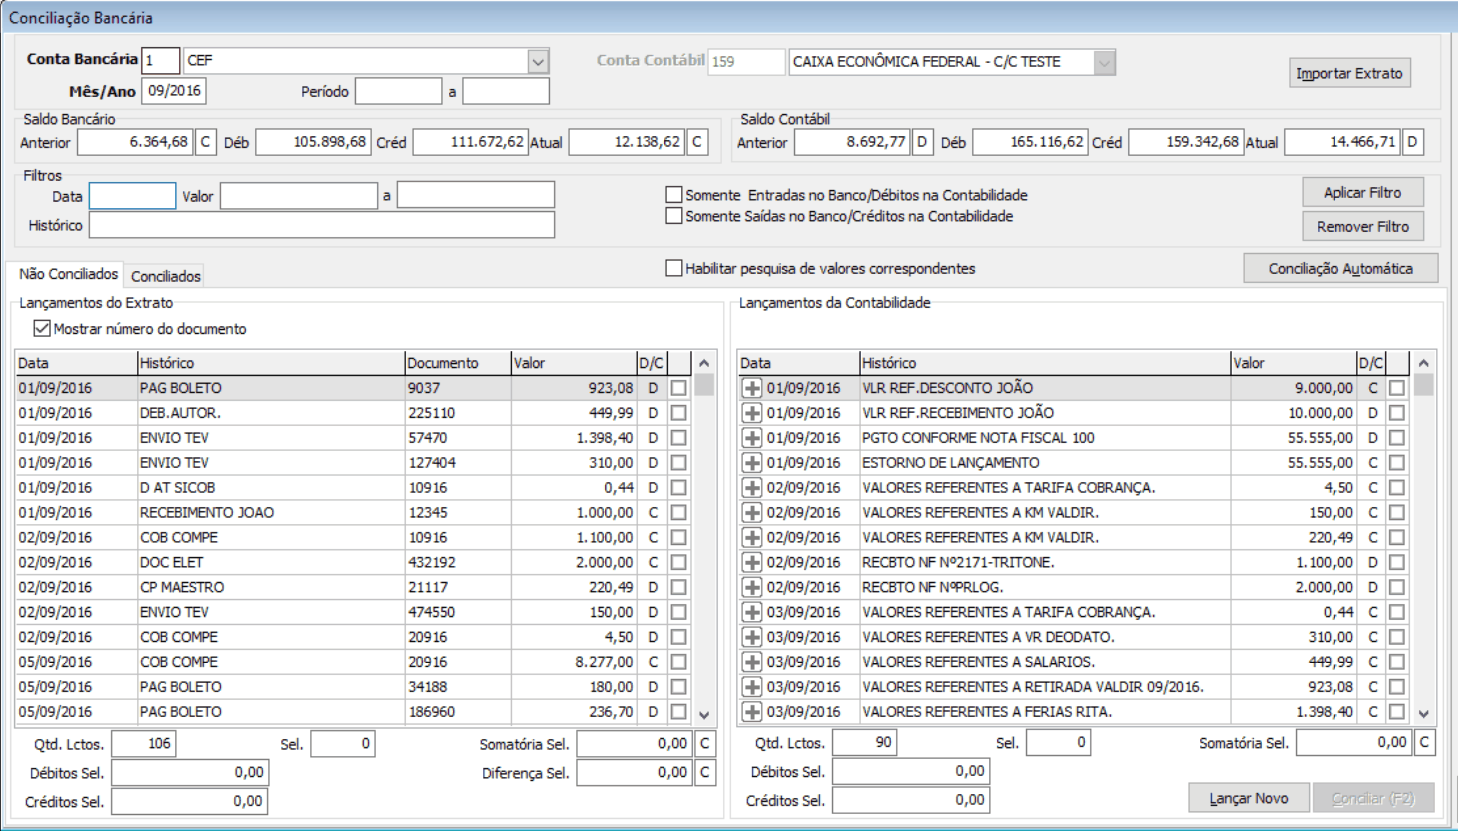
Task: Select the COB COMPE 8.277,00 row
Action: [x=354, y=662]
